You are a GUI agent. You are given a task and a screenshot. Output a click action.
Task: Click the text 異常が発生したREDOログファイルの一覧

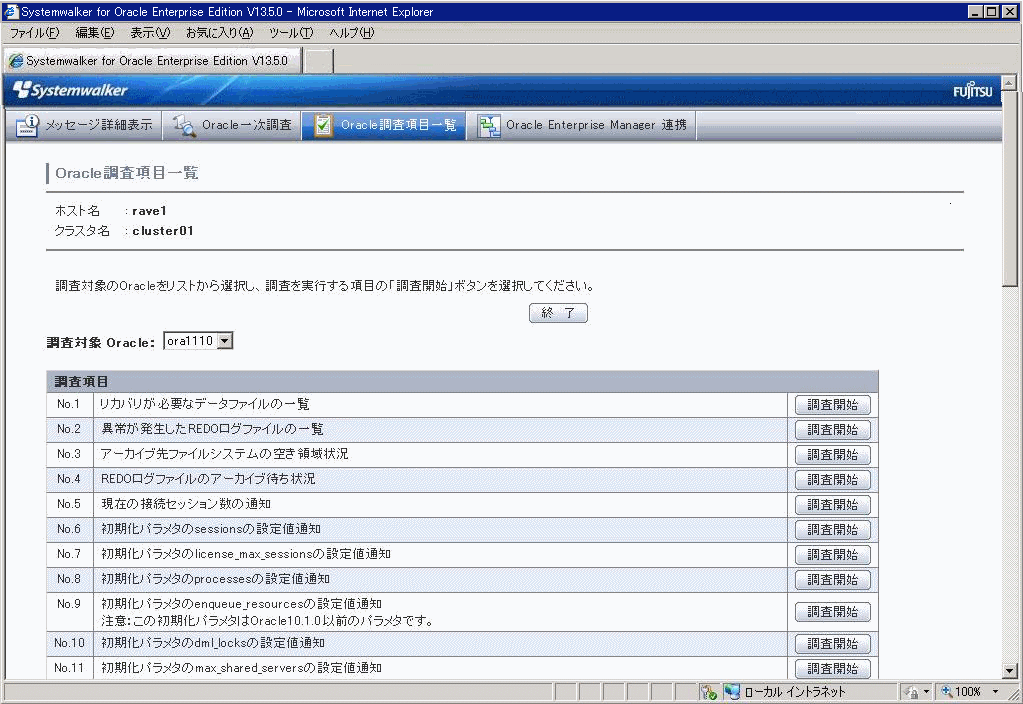click(x=212, y=429)
